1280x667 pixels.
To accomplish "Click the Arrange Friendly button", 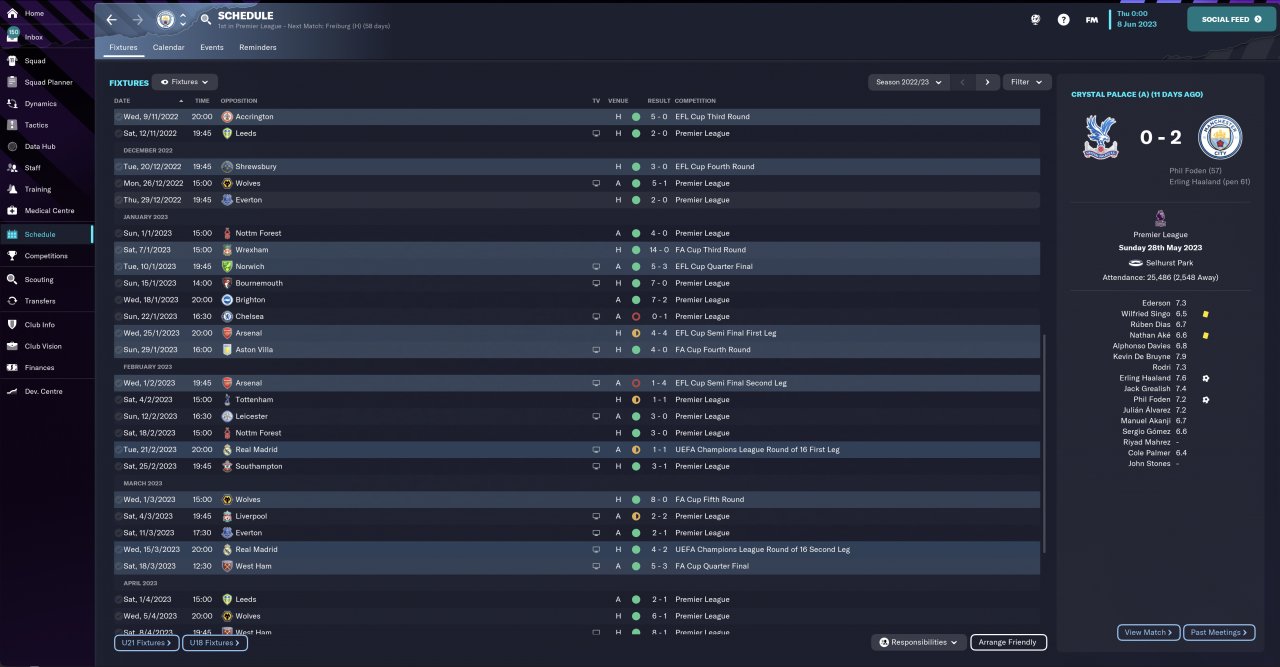I will click(1008, 642).
